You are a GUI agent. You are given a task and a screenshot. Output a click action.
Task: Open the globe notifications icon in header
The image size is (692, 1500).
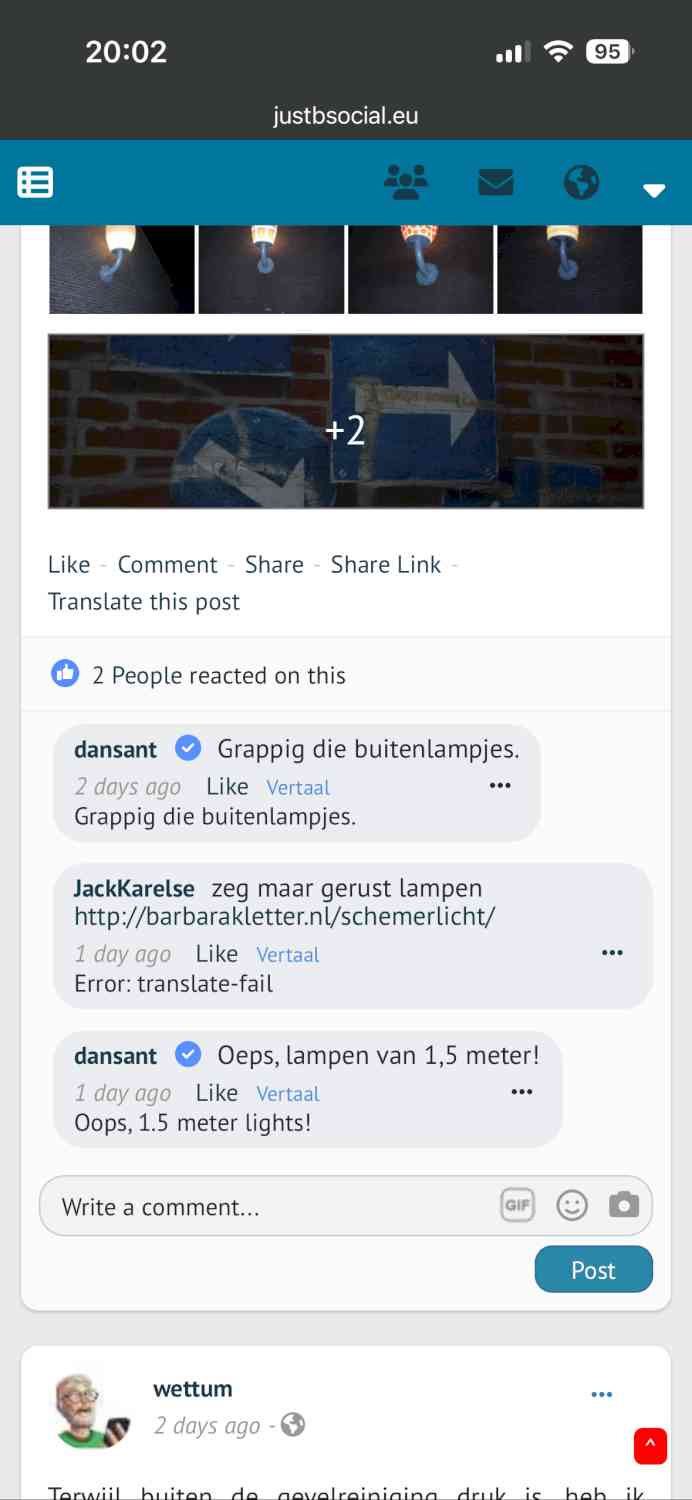coord(581,182)
